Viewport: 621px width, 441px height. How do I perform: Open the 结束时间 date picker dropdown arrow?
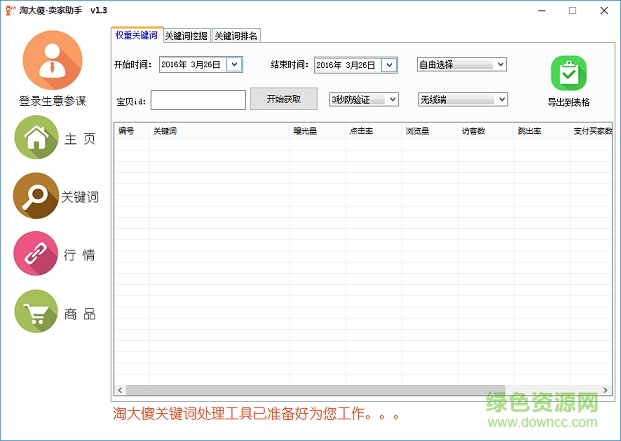tap(390, 65)
